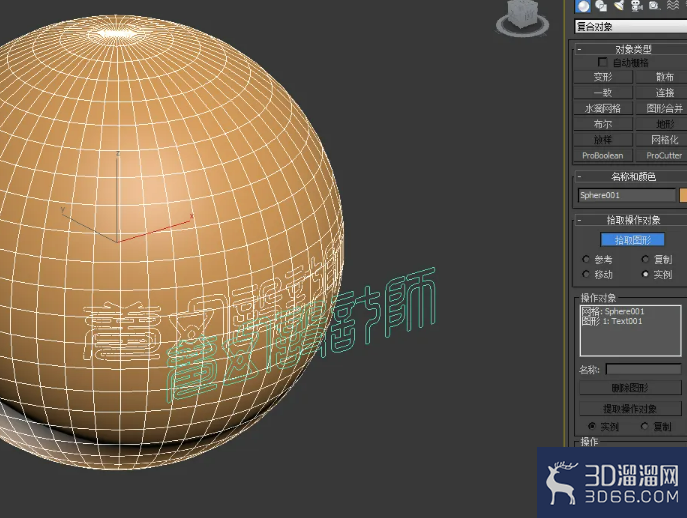Select the Geometry sphere icon in Create panel

pos(583,6)
